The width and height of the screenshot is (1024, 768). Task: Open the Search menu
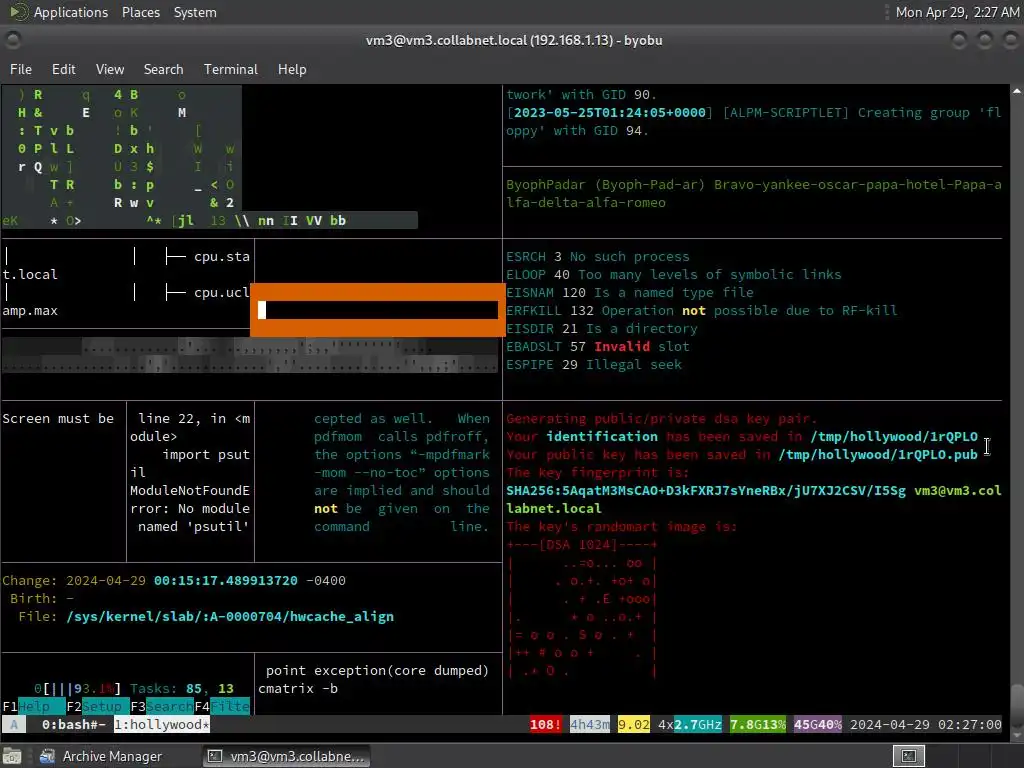163,69
